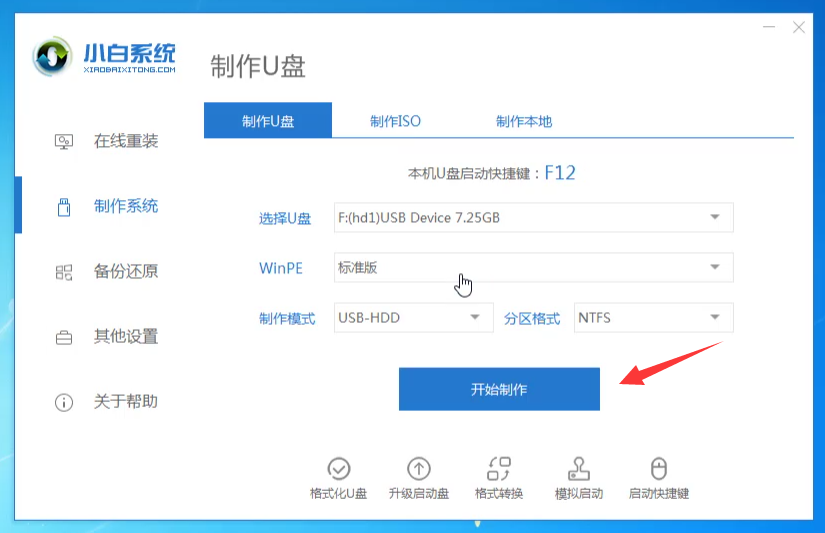The width and height of the screenshot is (825, 533).
Task: Click the 格式转换 label
Action: [499, 494]
